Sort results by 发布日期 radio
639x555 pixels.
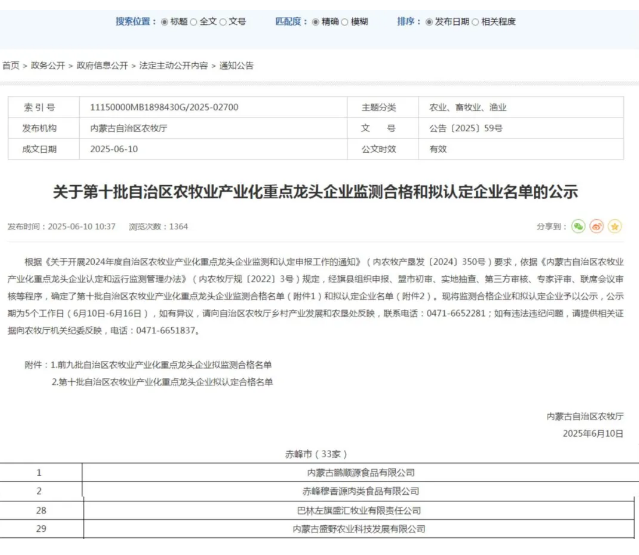point(429,22)
